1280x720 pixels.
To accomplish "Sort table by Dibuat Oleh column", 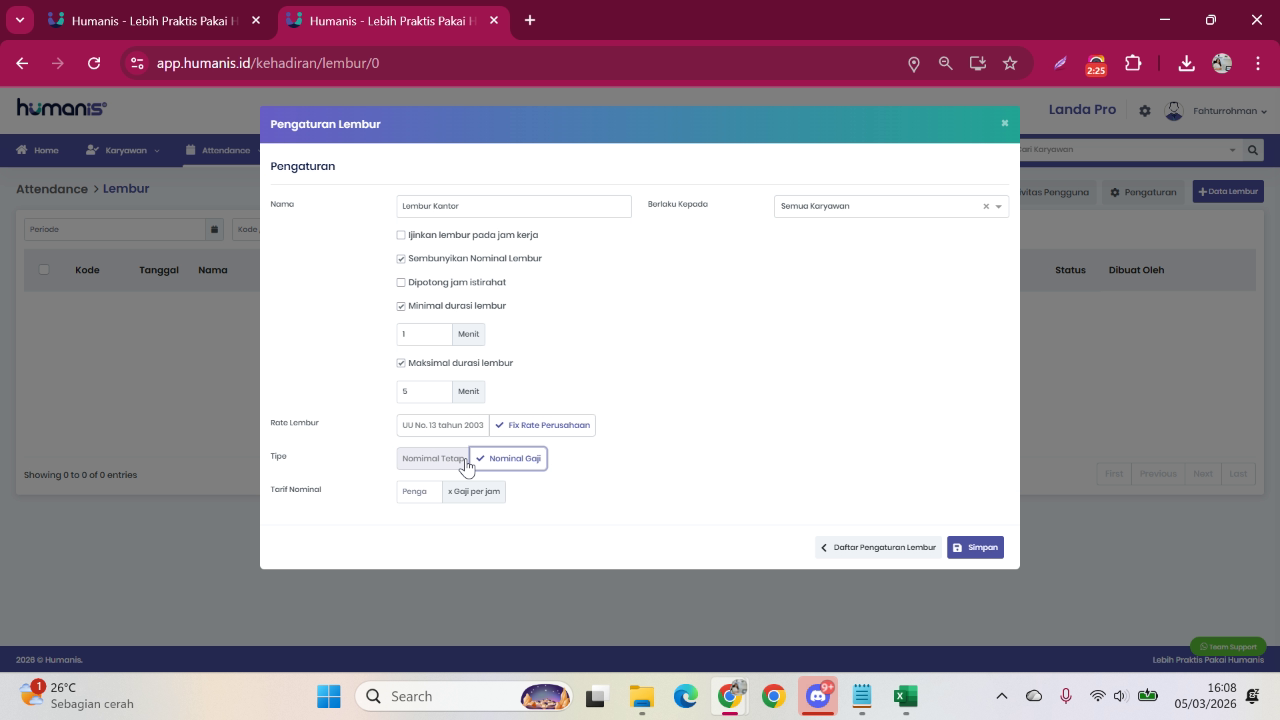I will 1136,270.
